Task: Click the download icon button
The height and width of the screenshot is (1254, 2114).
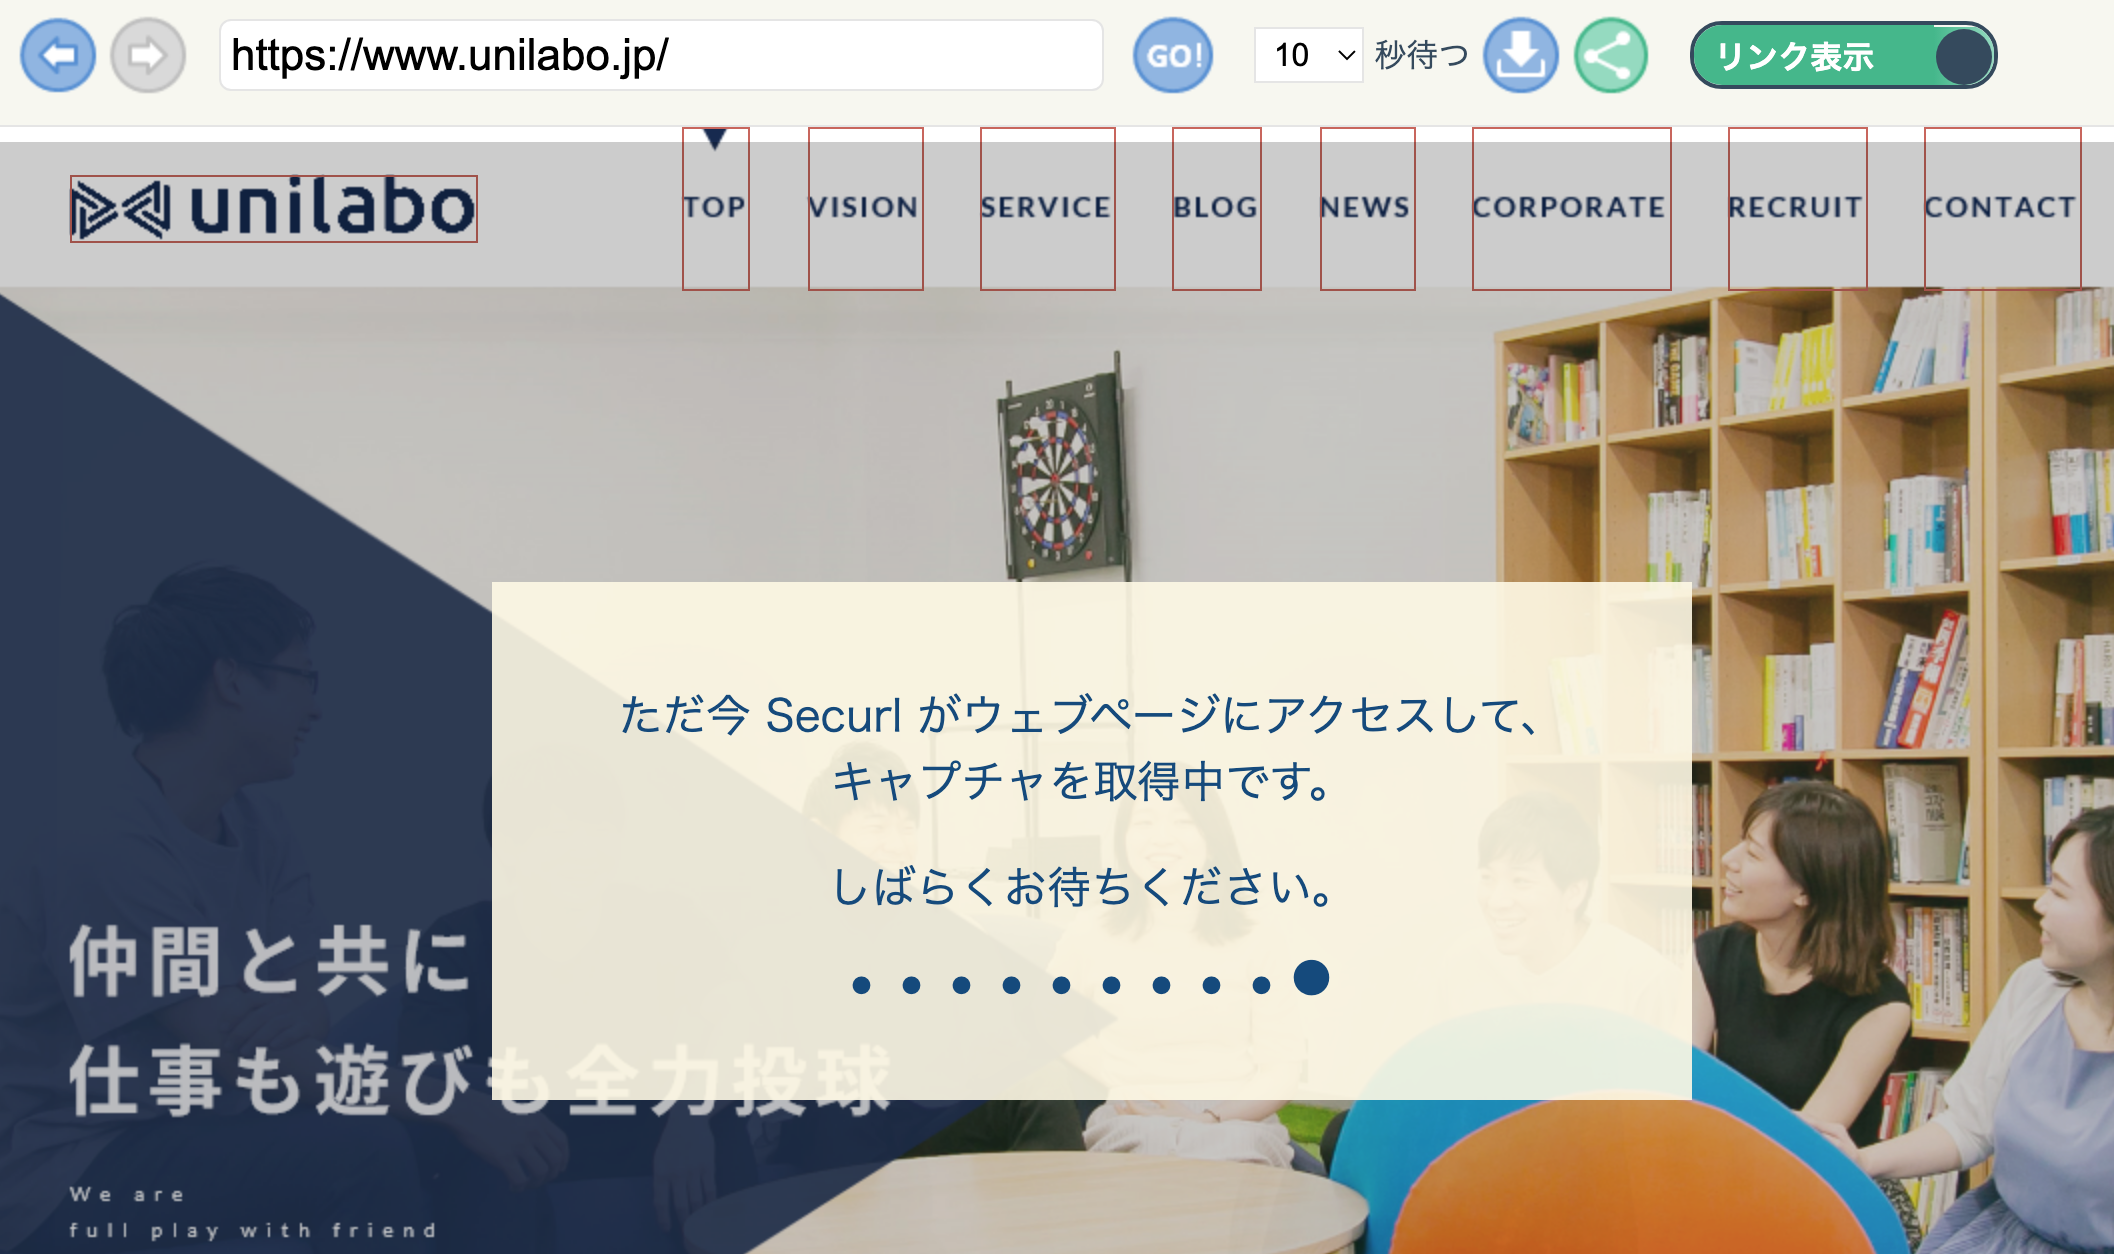Action: [1521, 57]
